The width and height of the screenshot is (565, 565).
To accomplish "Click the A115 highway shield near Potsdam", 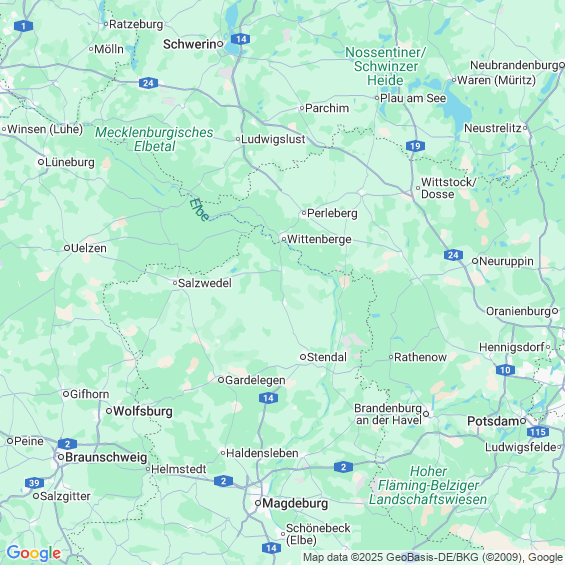I will point(538,432).
